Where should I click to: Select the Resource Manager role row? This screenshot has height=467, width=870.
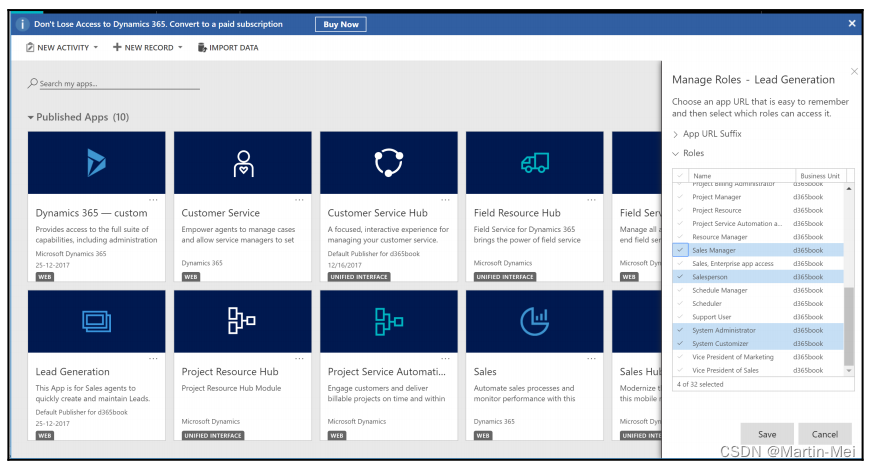click(758, 237)
